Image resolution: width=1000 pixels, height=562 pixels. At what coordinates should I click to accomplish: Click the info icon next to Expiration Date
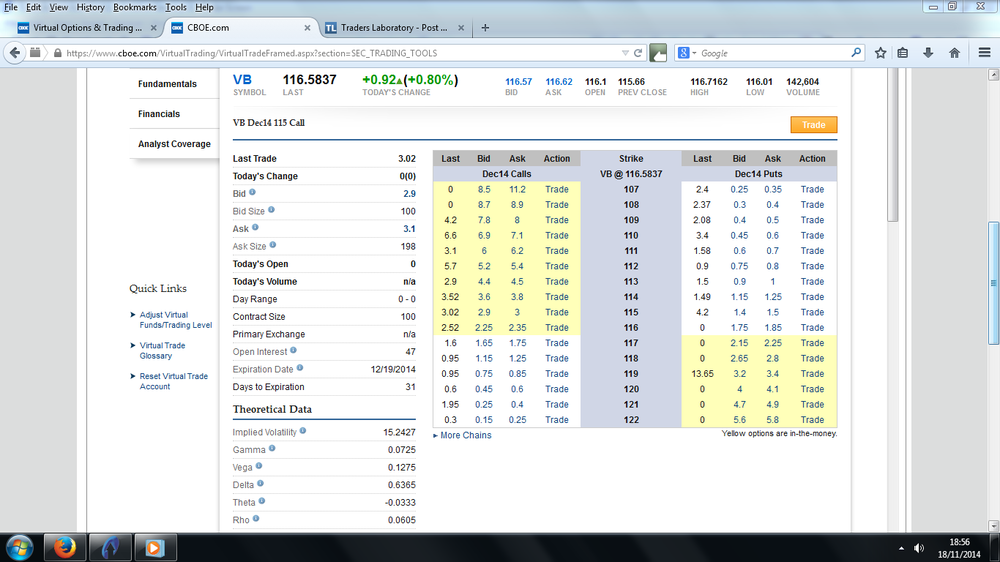click(x=300, y=368)
